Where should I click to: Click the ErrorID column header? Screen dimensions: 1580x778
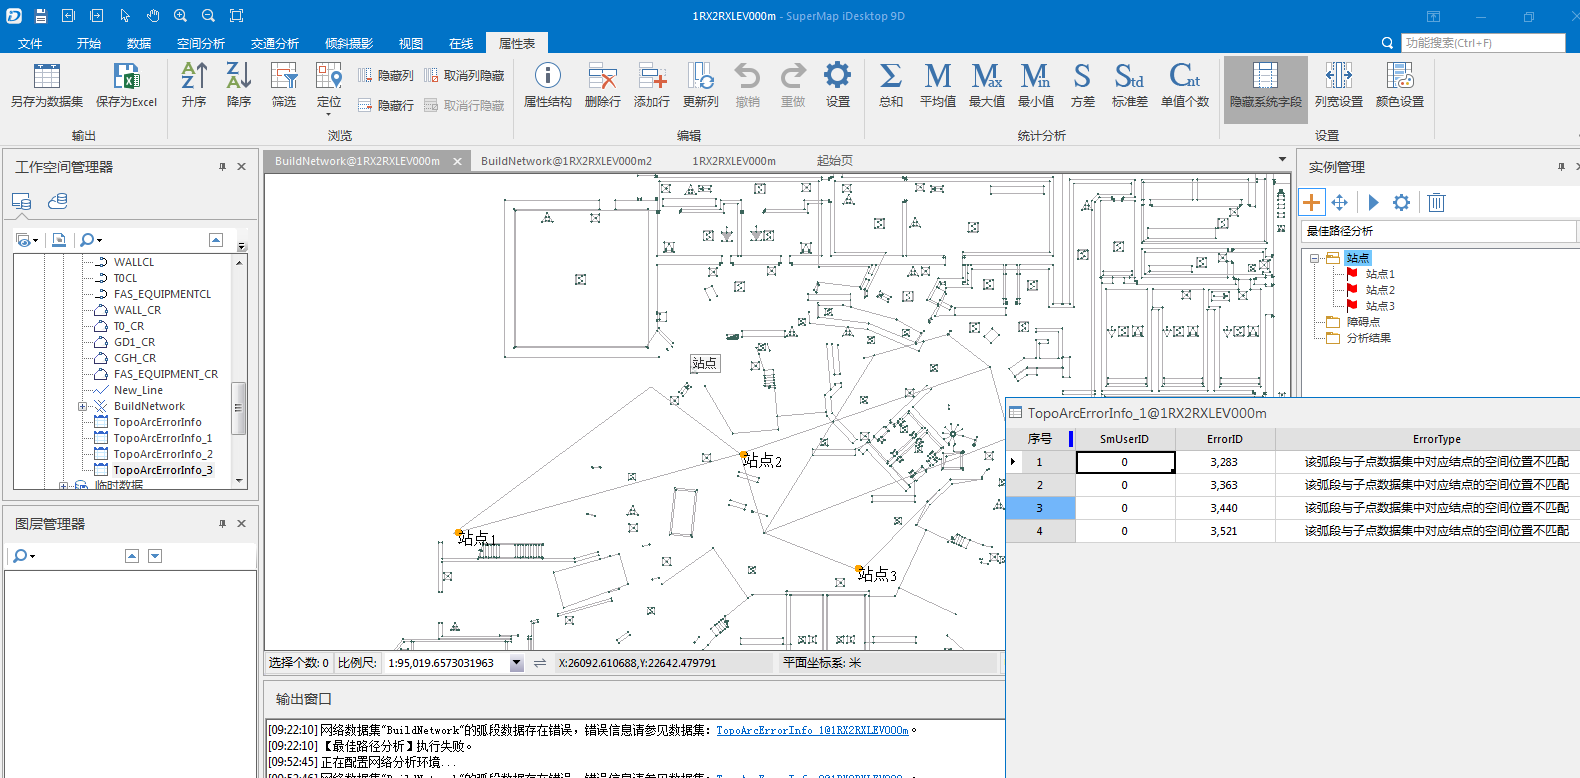(1225, 439)
